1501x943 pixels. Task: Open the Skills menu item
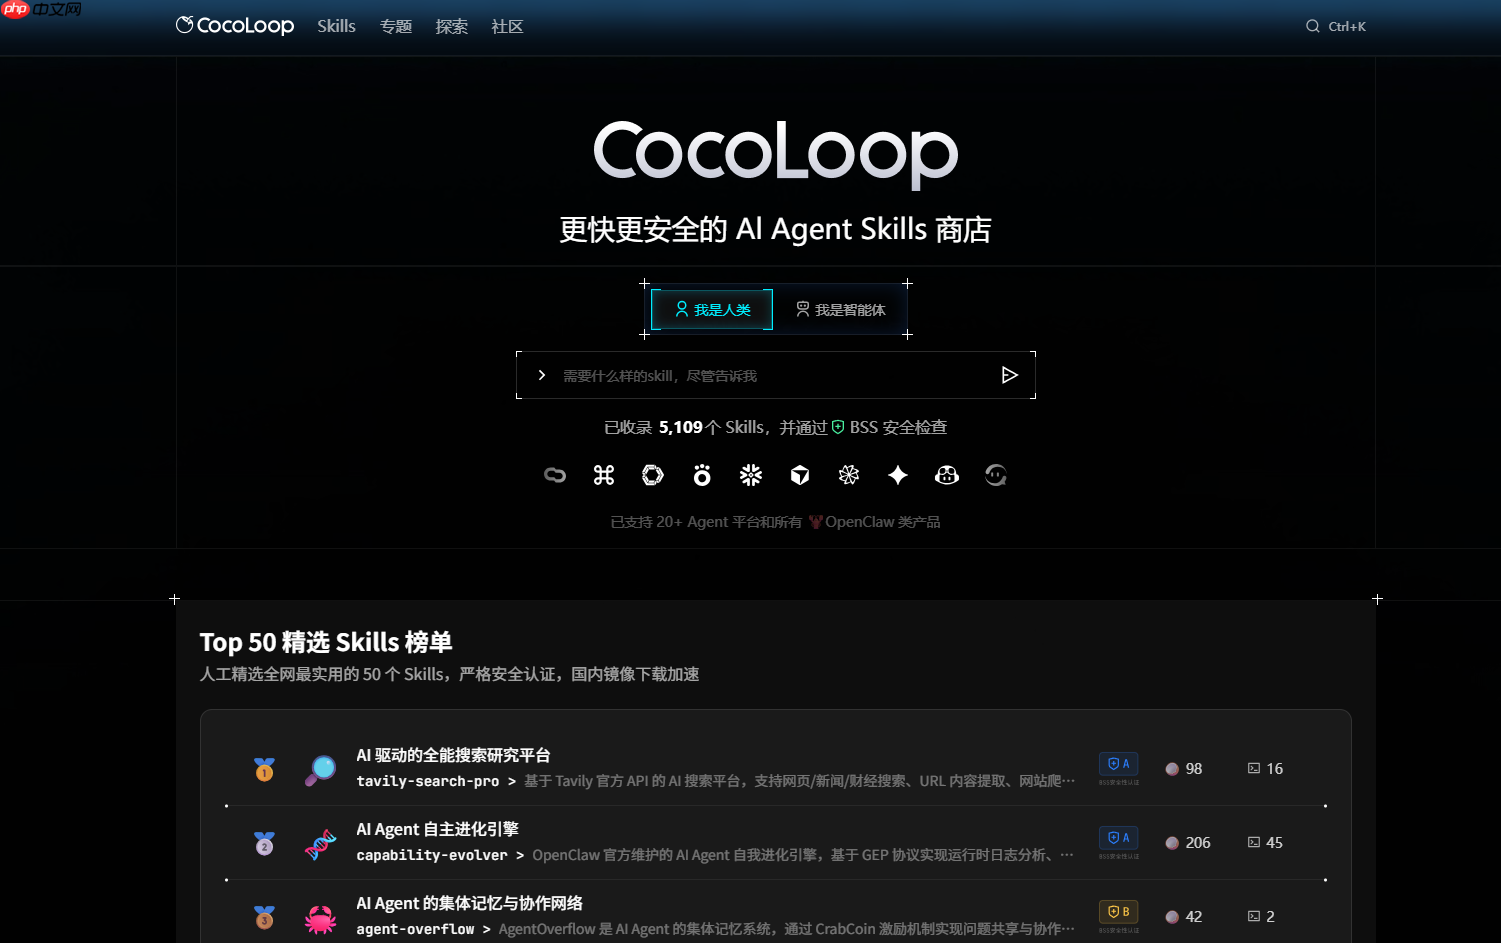[336, 26]
